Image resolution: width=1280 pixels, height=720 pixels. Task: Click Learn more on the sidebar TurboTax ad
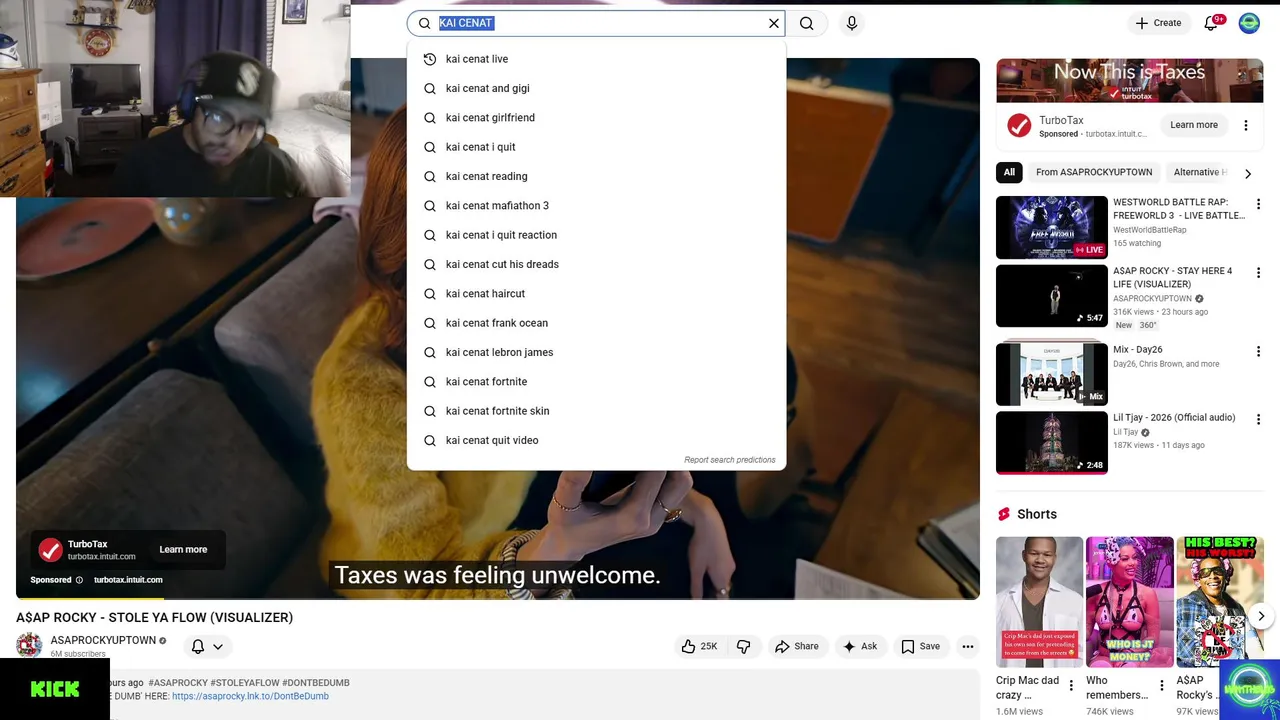(1194, 125)
